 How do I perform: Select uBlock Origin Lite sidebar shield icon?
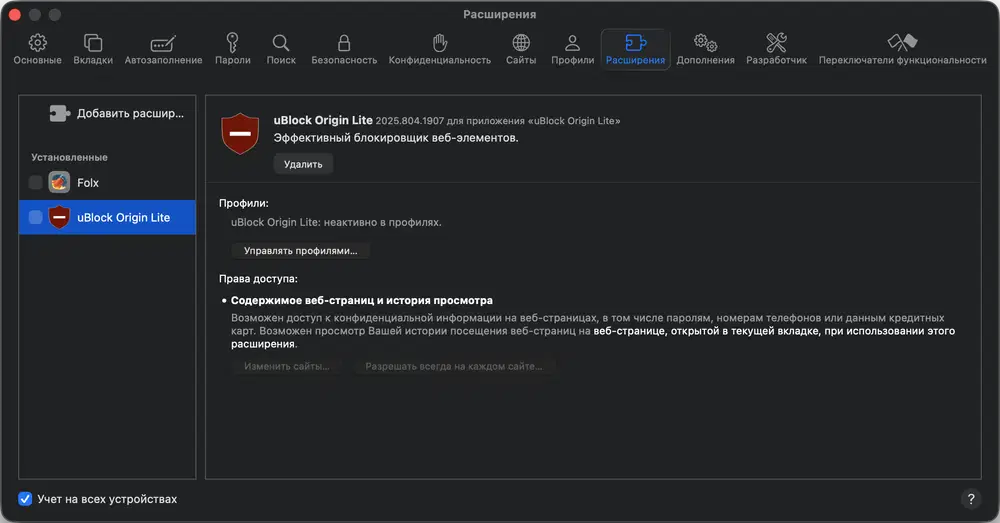pyautogui.click(x=59, y=217)
